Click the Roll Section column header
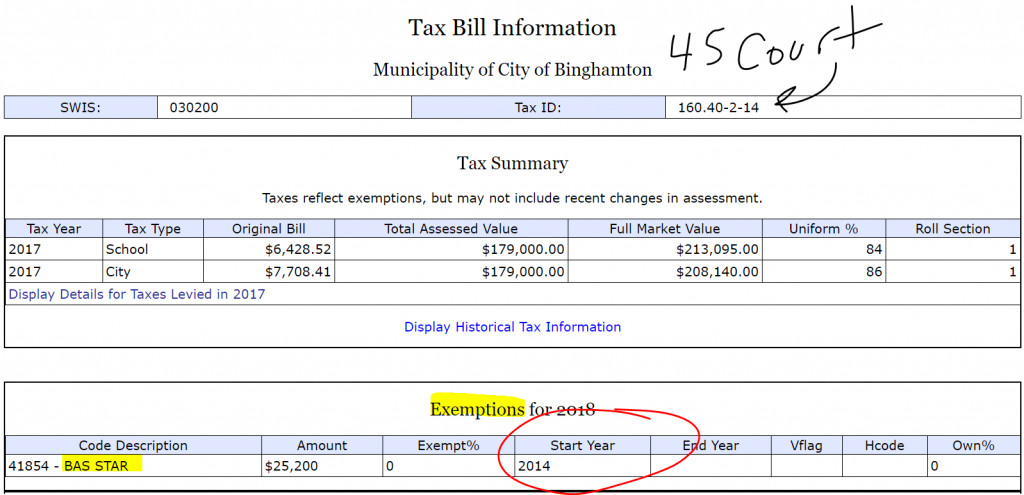1024x495 pixels. tap(952, 229)
